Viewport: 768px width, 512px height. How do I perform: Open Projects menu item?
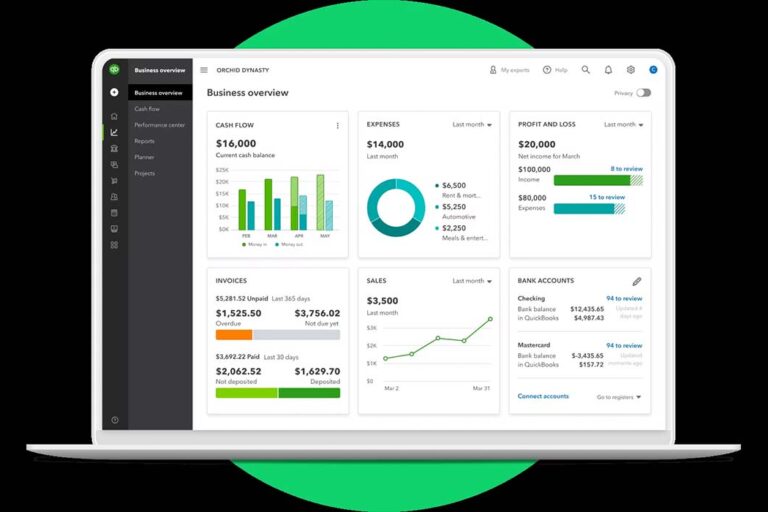coord(144,173)
